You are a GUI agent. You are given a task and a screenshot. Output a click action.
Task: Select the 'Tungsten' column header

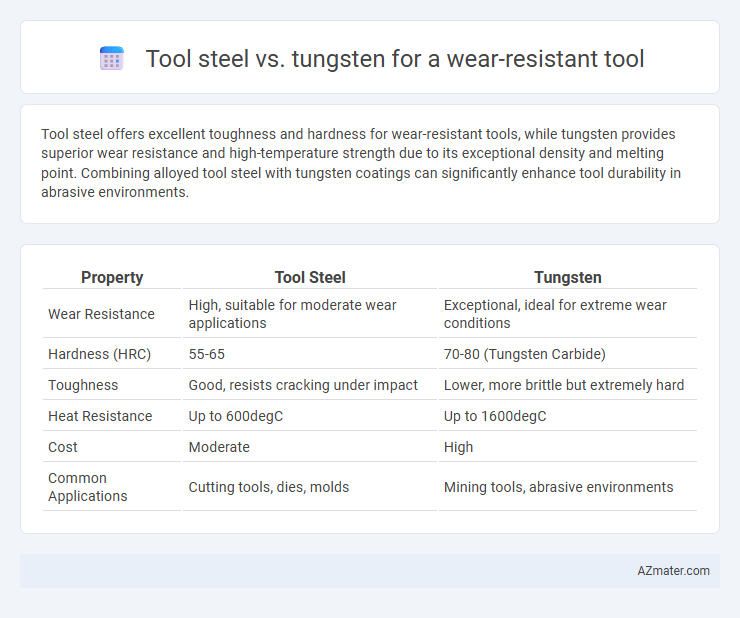click(x=568, y=277)
